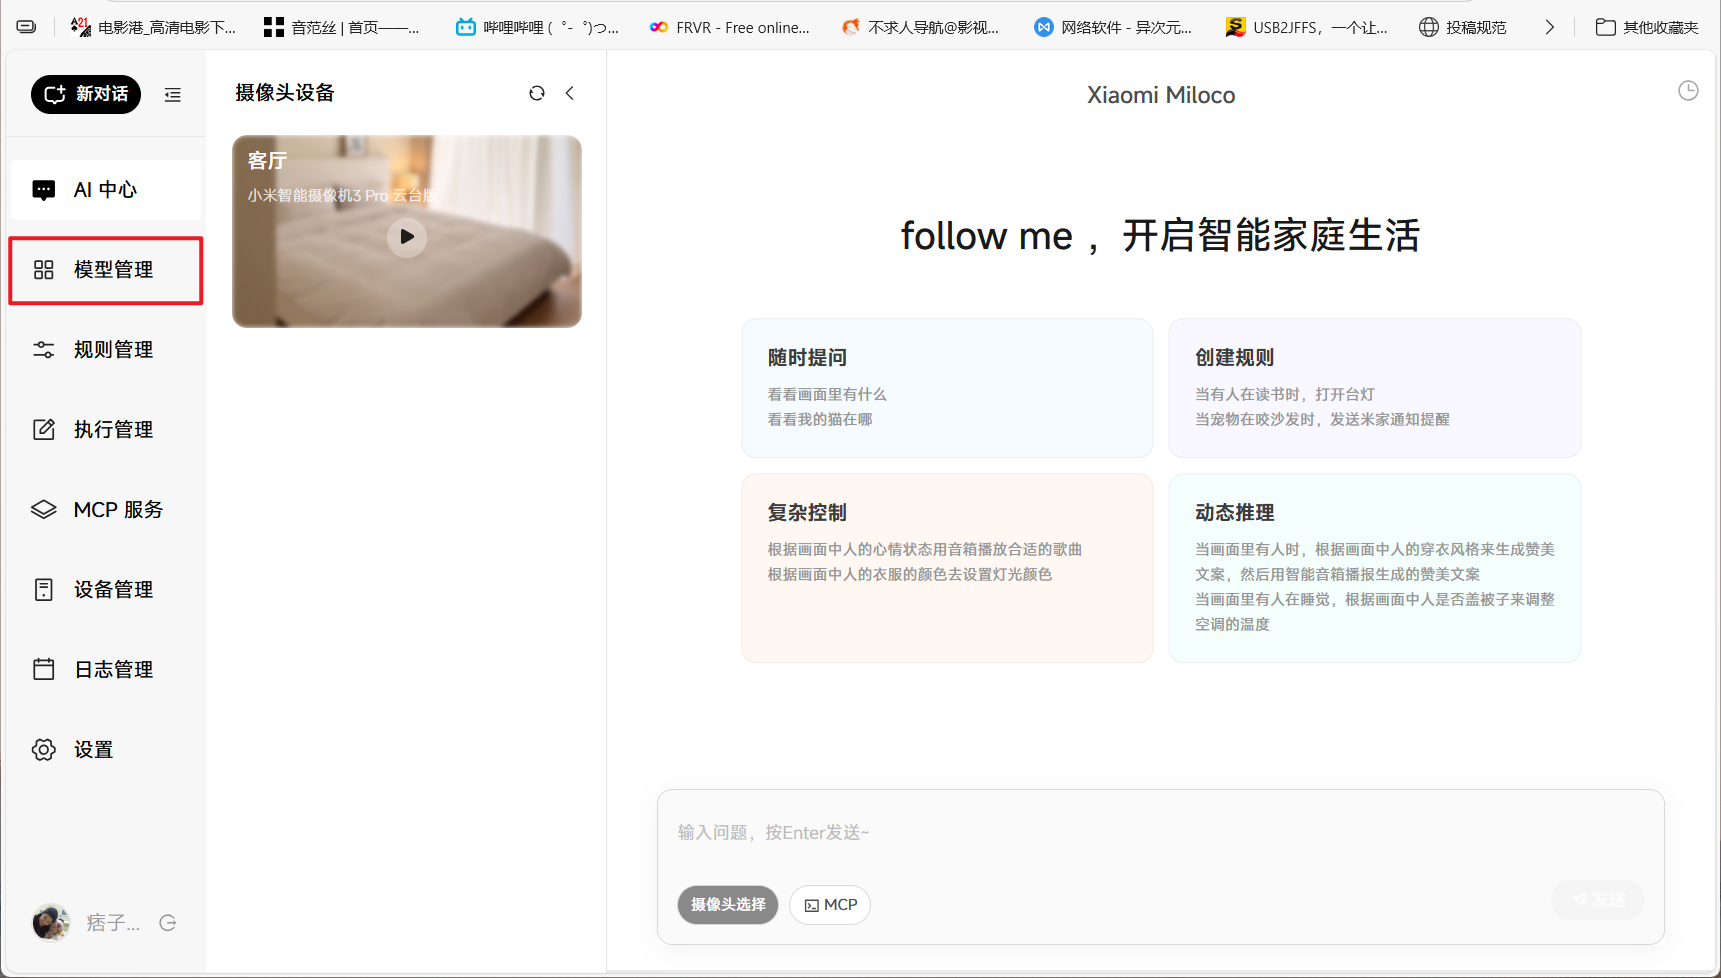Select the 复杂控制 suggestion card

pyautogui.click(x=947, y=568)
